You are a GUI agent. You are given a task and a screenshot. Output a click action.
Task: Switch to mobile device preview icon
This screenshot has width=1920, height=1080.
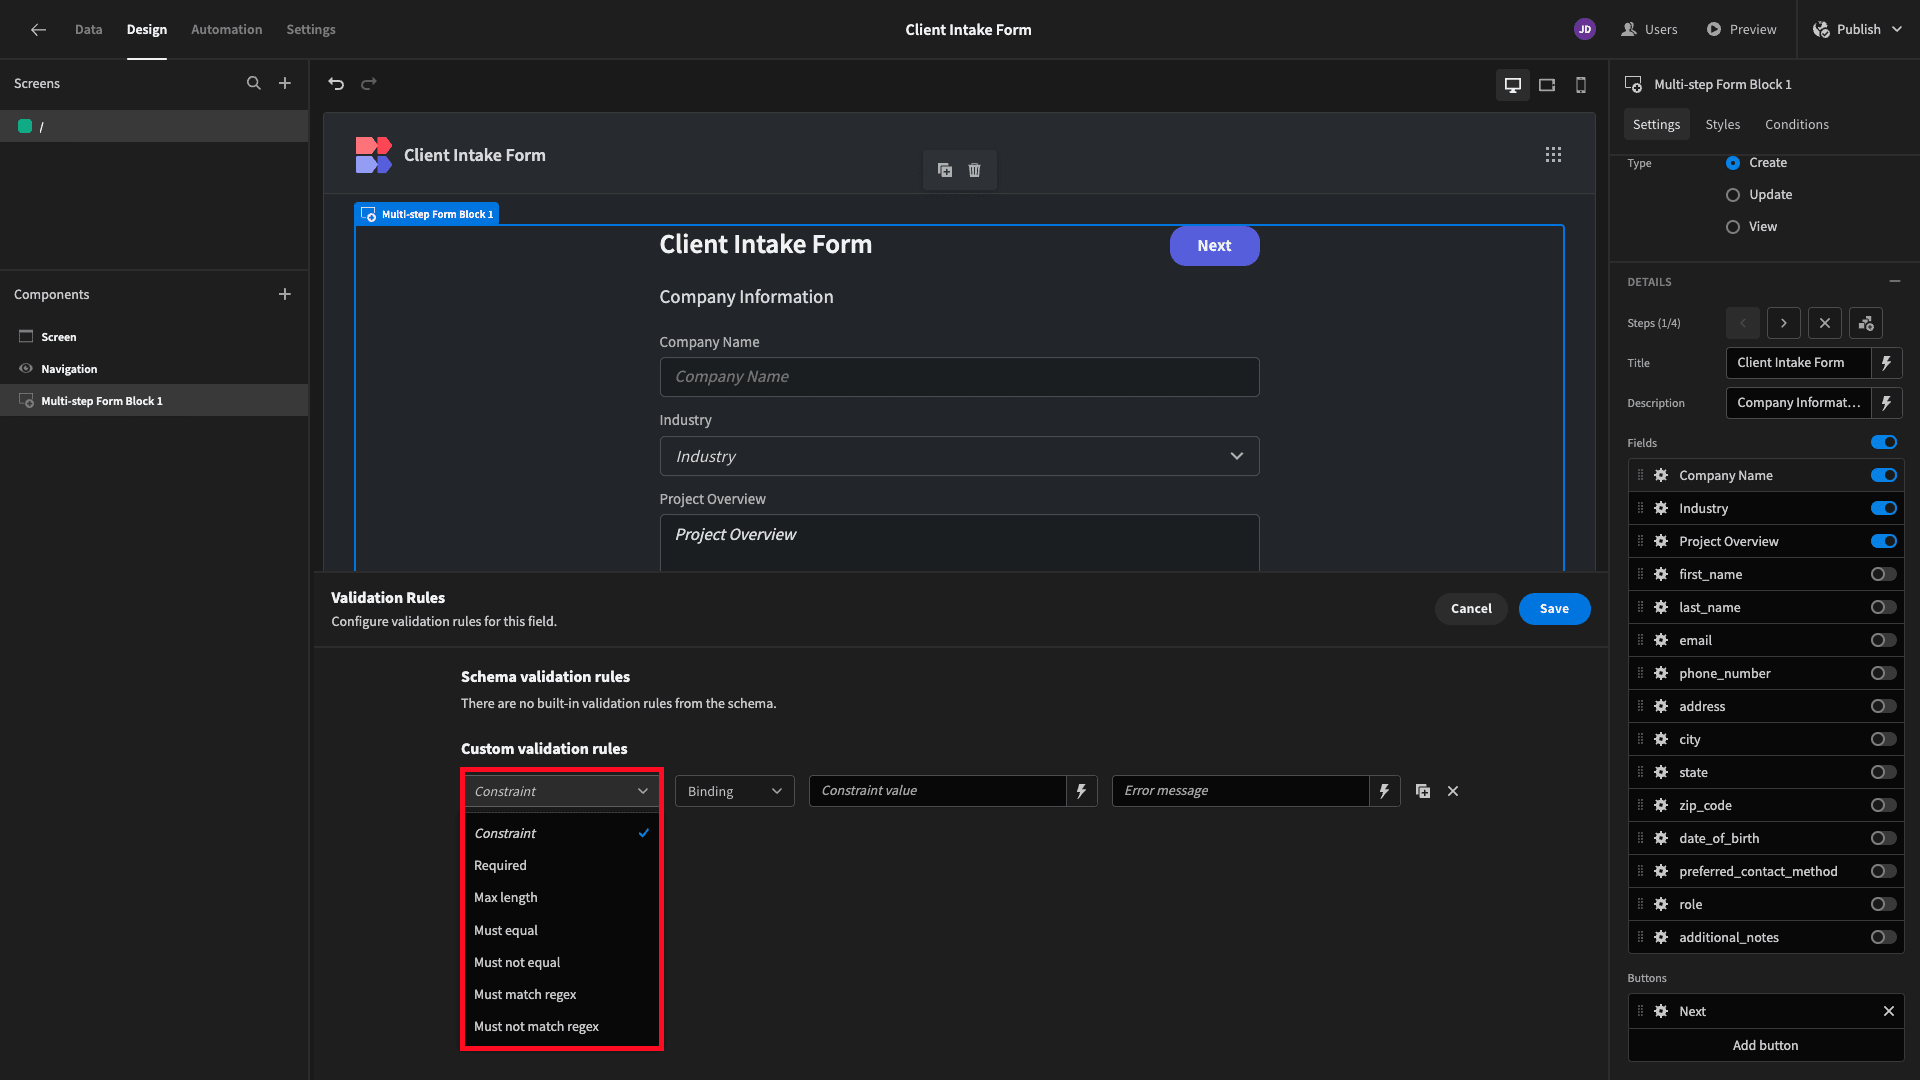coord(1581,85)
